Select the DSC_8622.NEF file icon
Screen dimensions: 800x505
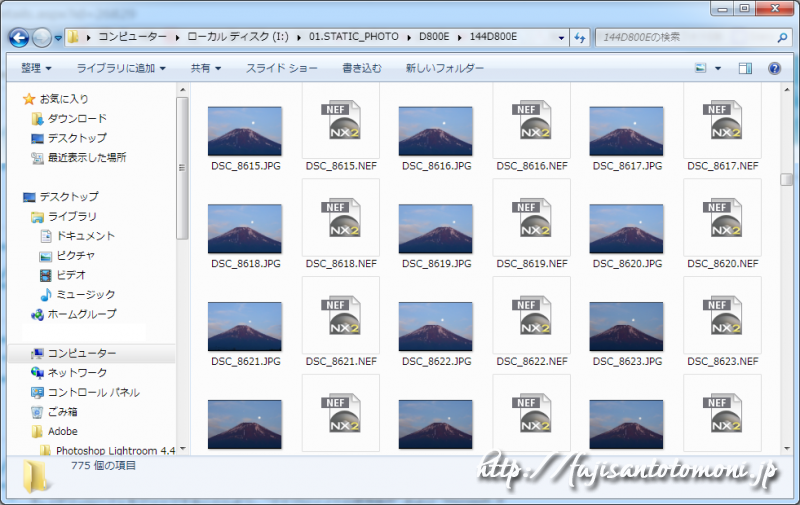pos(532,315)
